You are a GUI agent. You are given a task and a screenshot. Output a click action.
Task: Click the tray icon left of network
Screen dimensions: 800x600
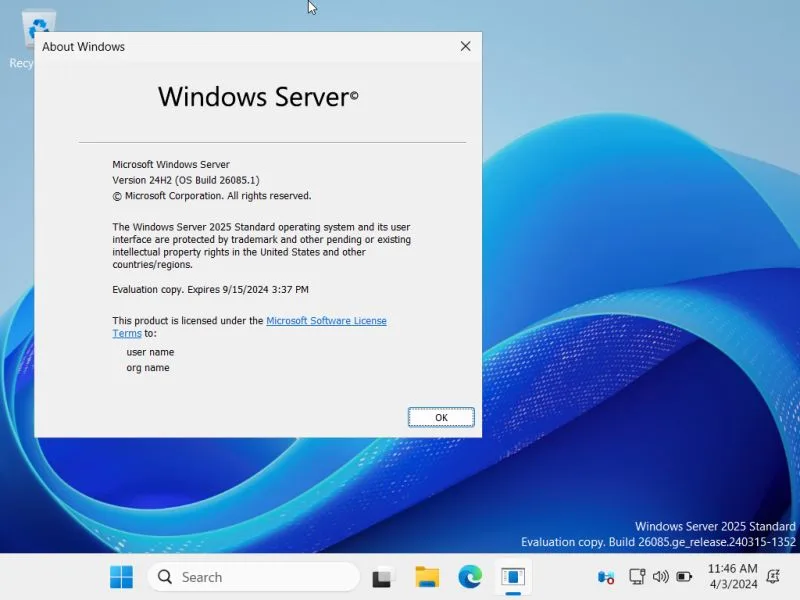[x=606, y=577]
